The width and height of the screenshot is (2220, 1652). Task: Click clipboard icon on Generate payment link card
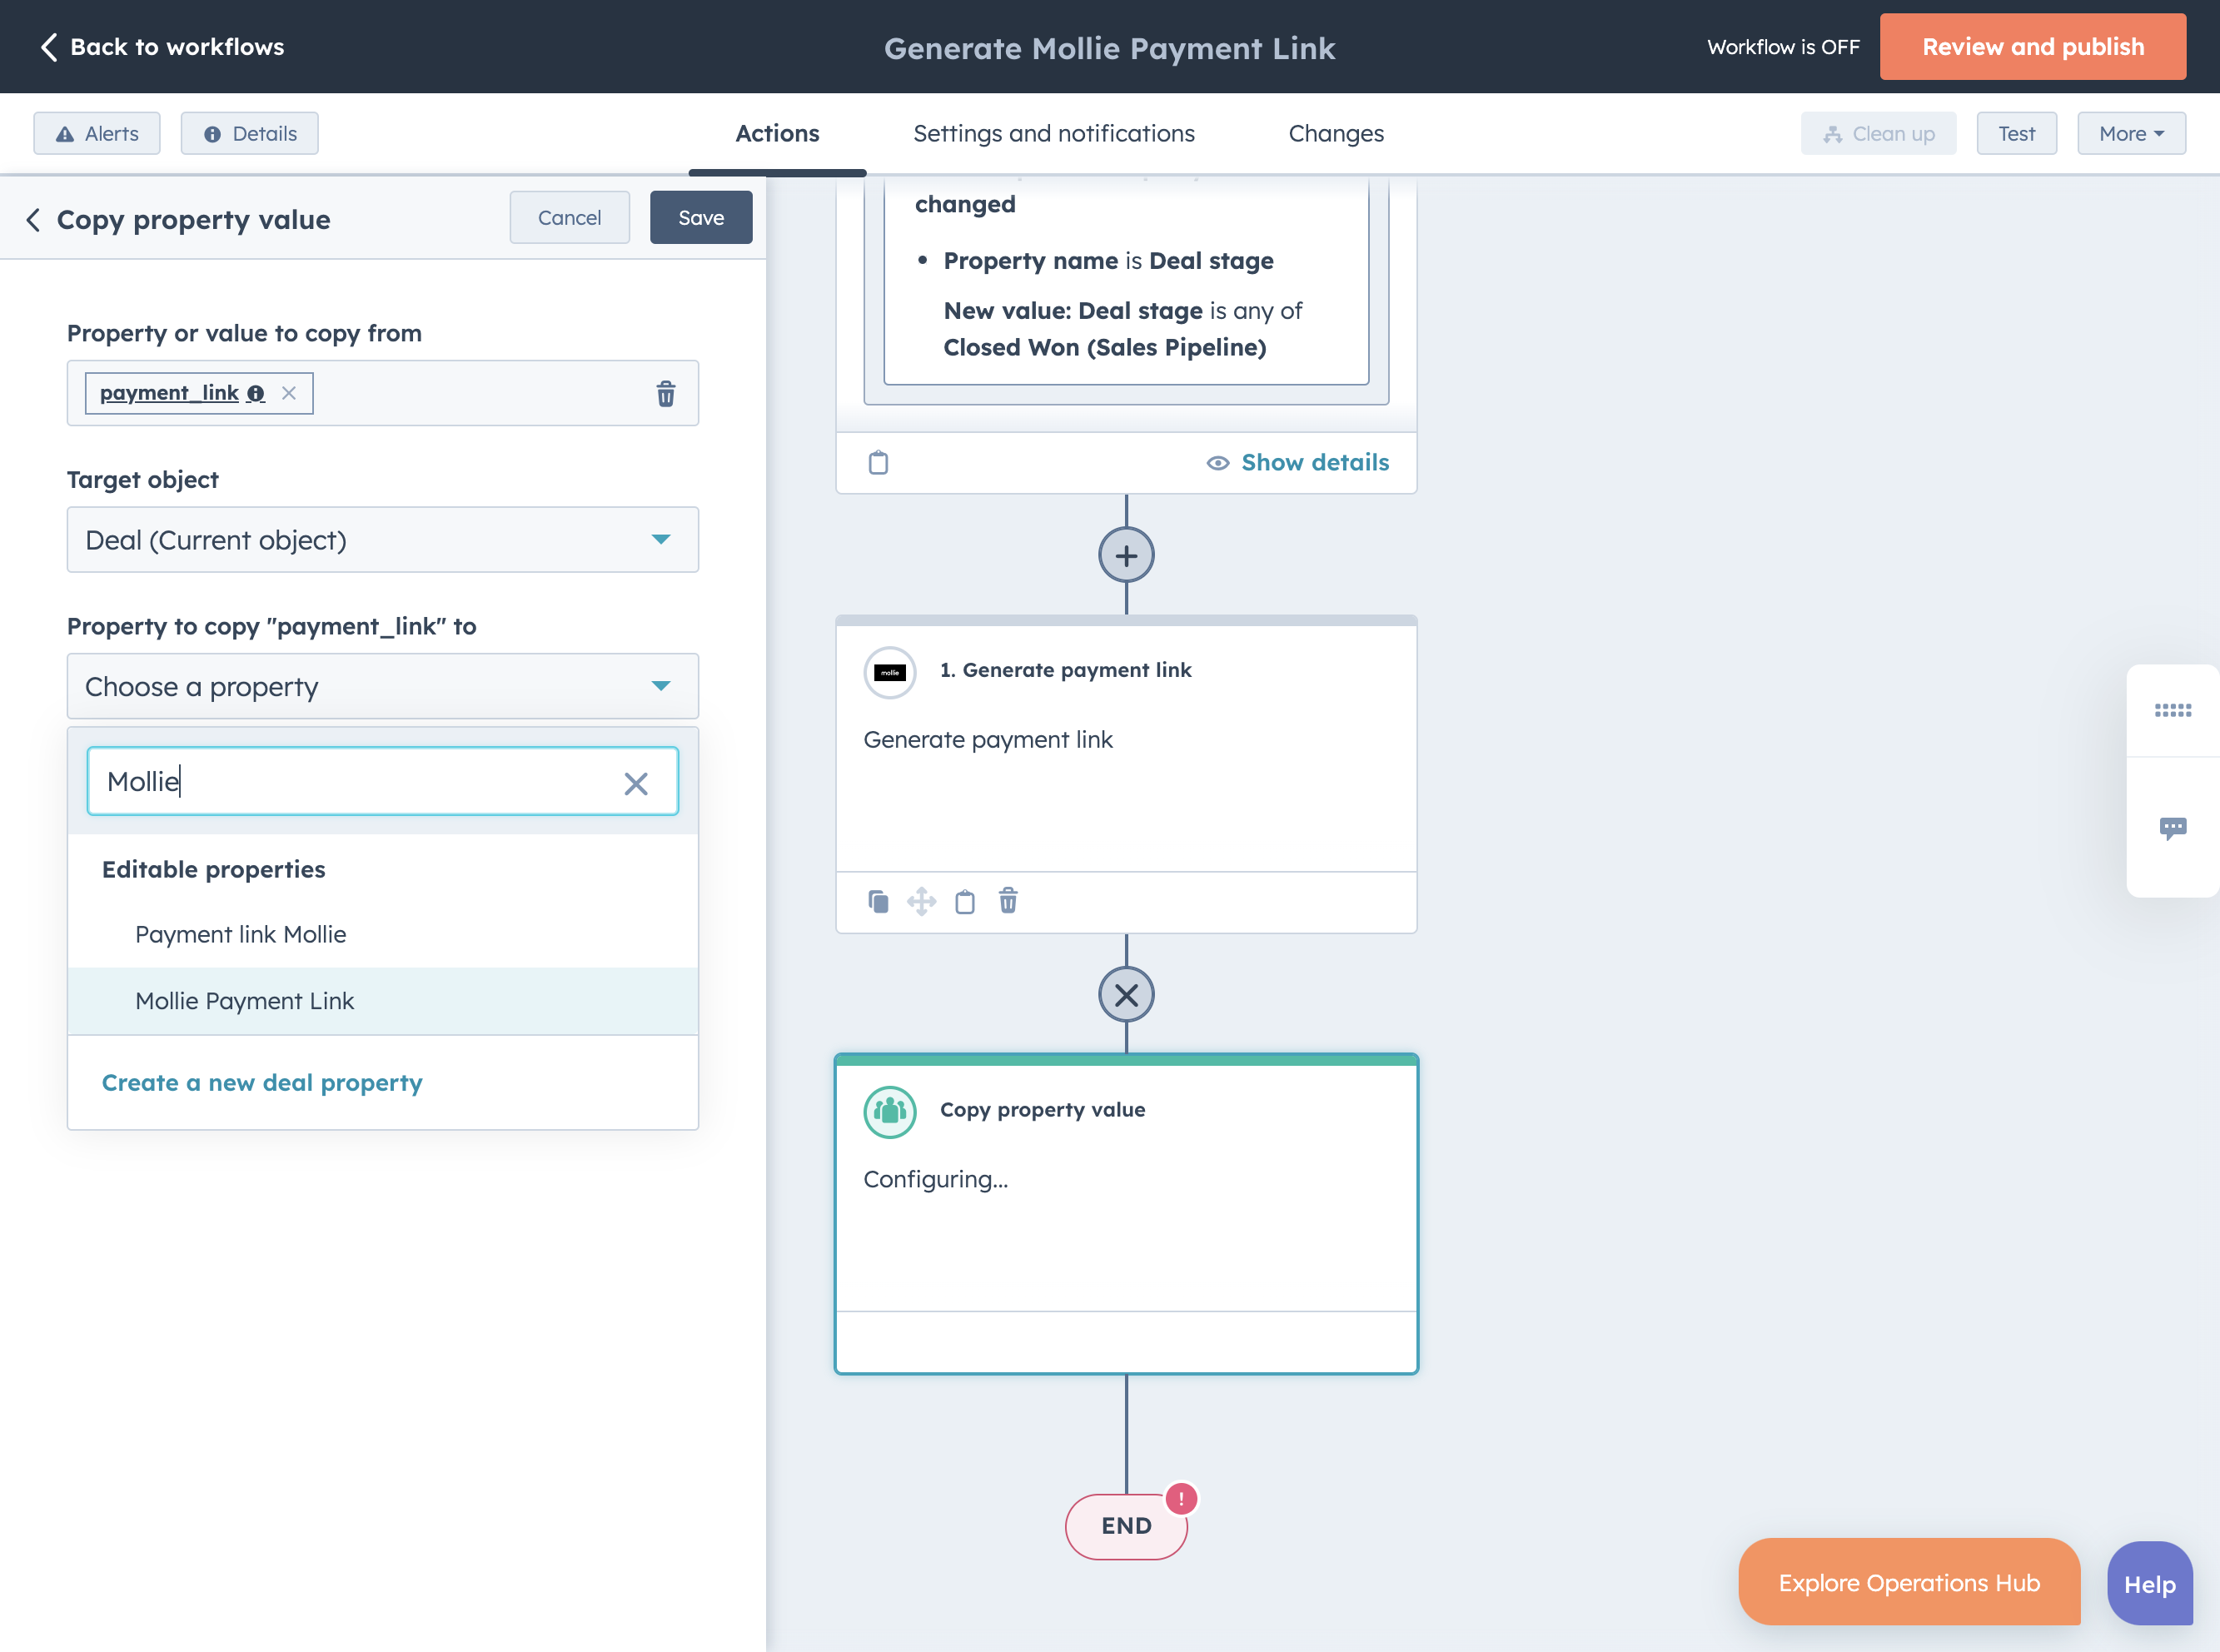[x=965, y=901]
